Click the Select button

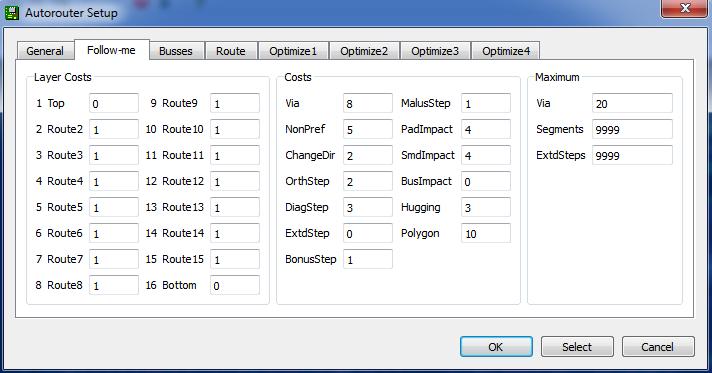tap(577, 347)
